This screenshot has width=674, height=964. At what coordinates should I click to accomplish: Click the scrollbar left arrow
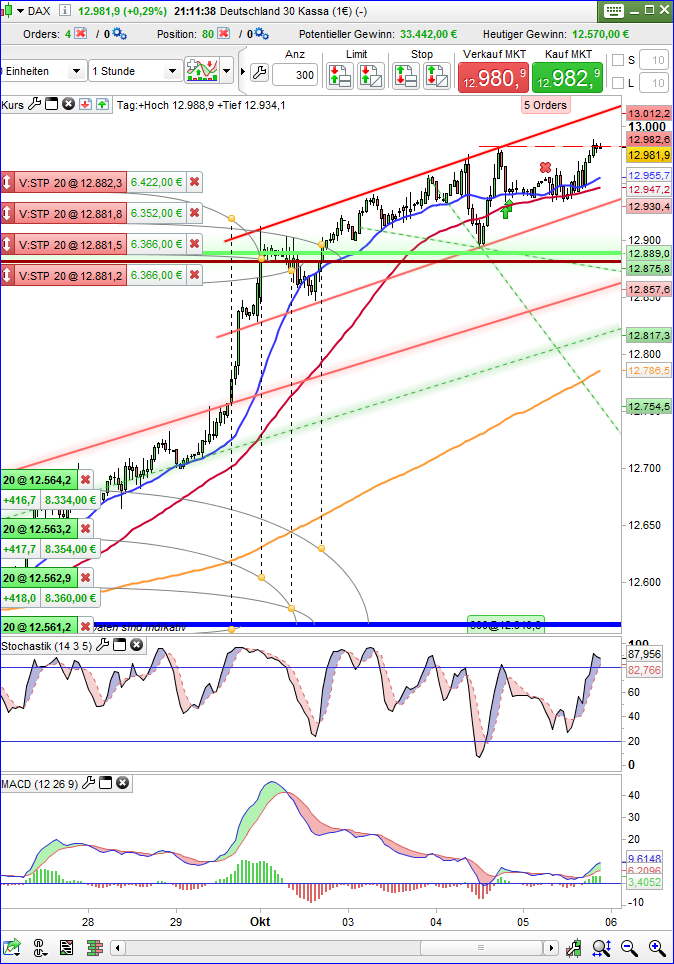pos(117,947)
